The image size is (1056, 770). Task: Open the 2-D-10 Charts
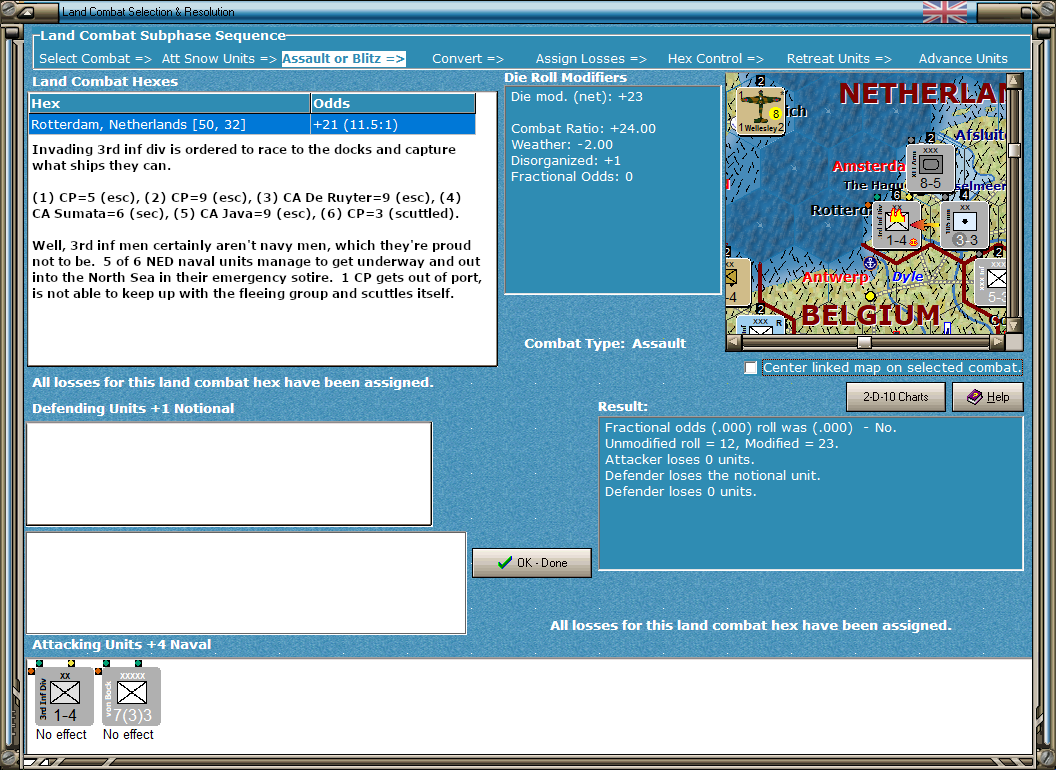[896, 397]
